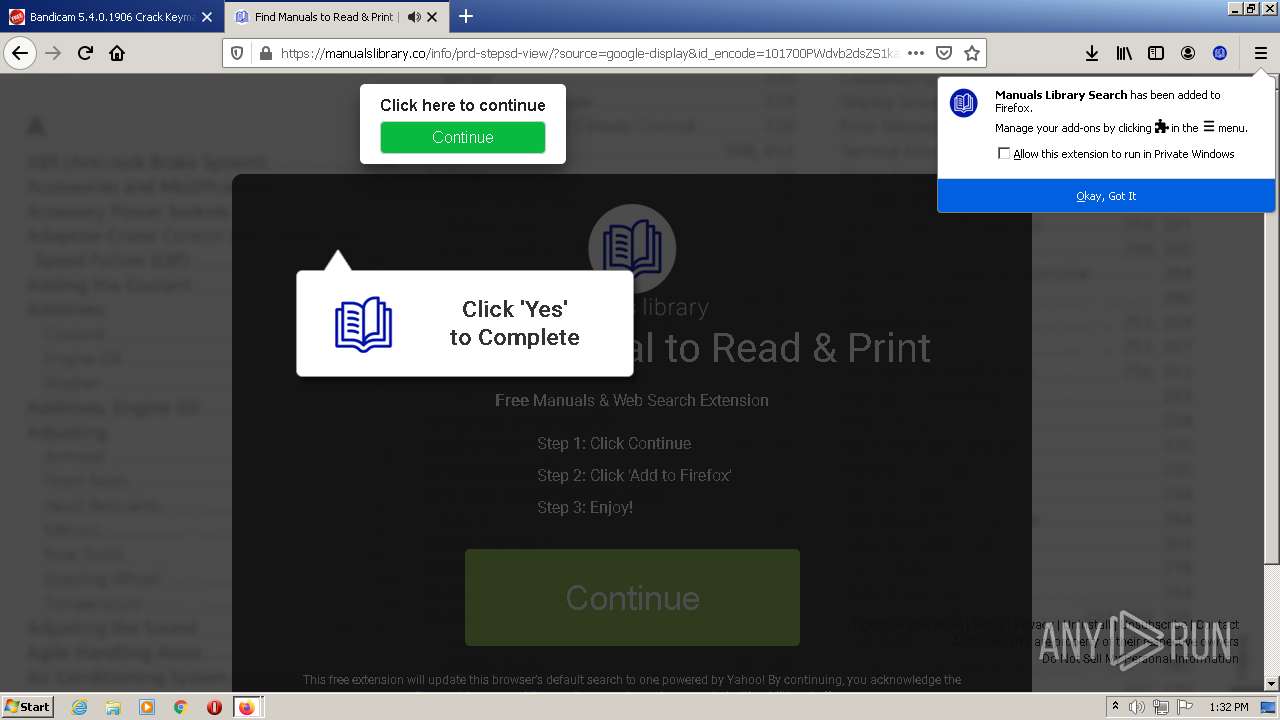Toggle the sidebar view

point(1156,53)
